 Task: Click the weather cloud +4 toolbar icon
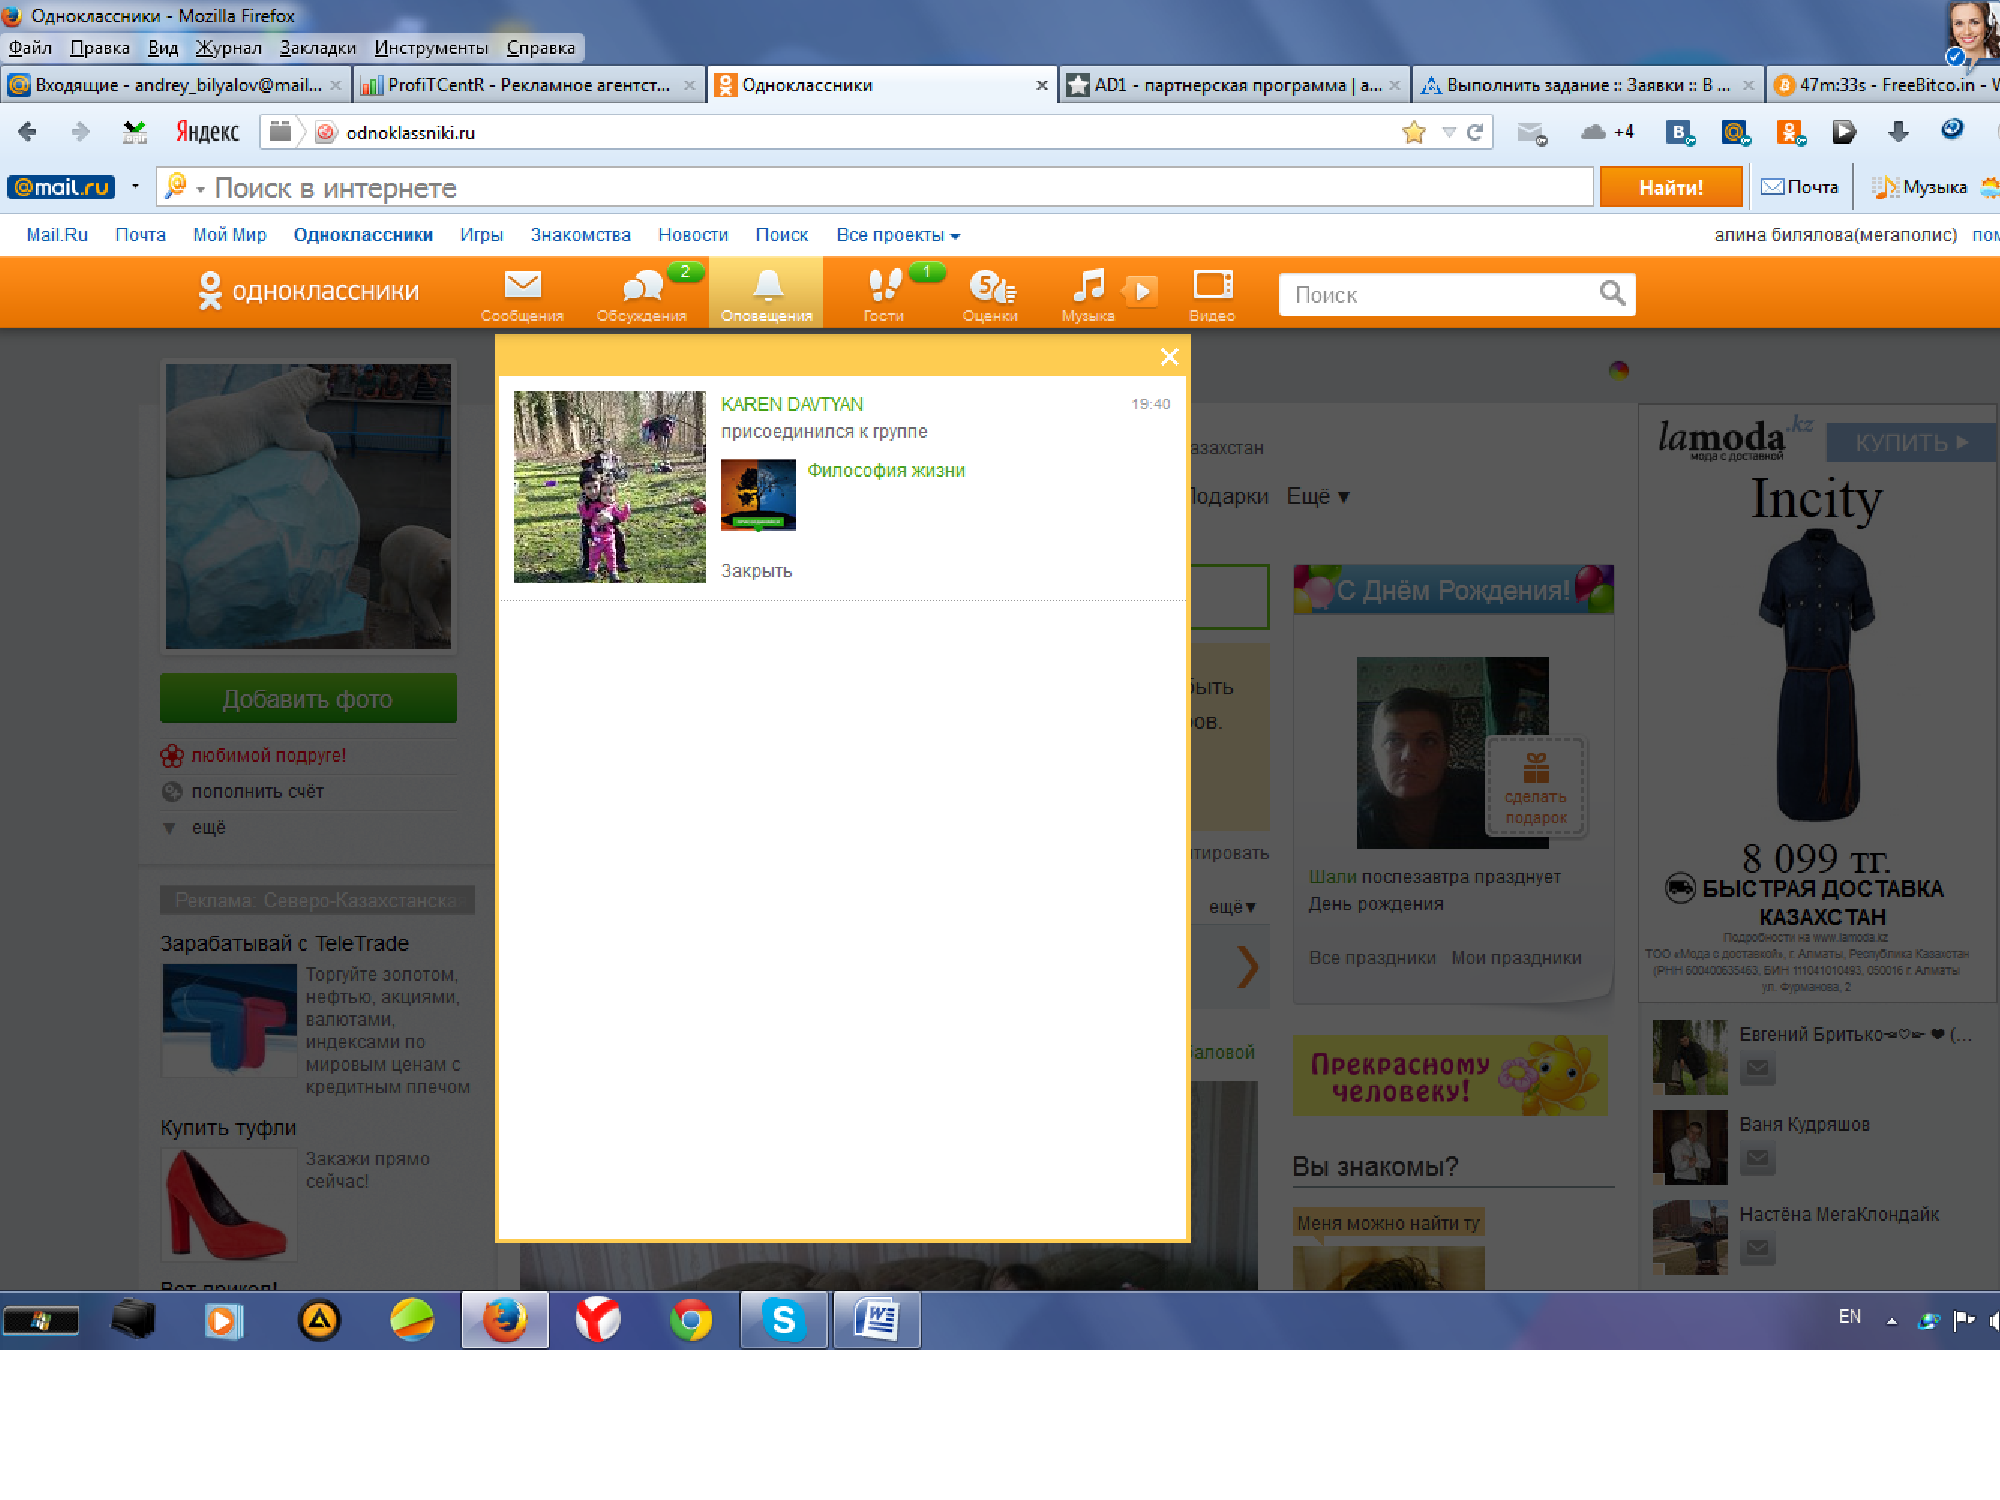[x=1607, y=132]
